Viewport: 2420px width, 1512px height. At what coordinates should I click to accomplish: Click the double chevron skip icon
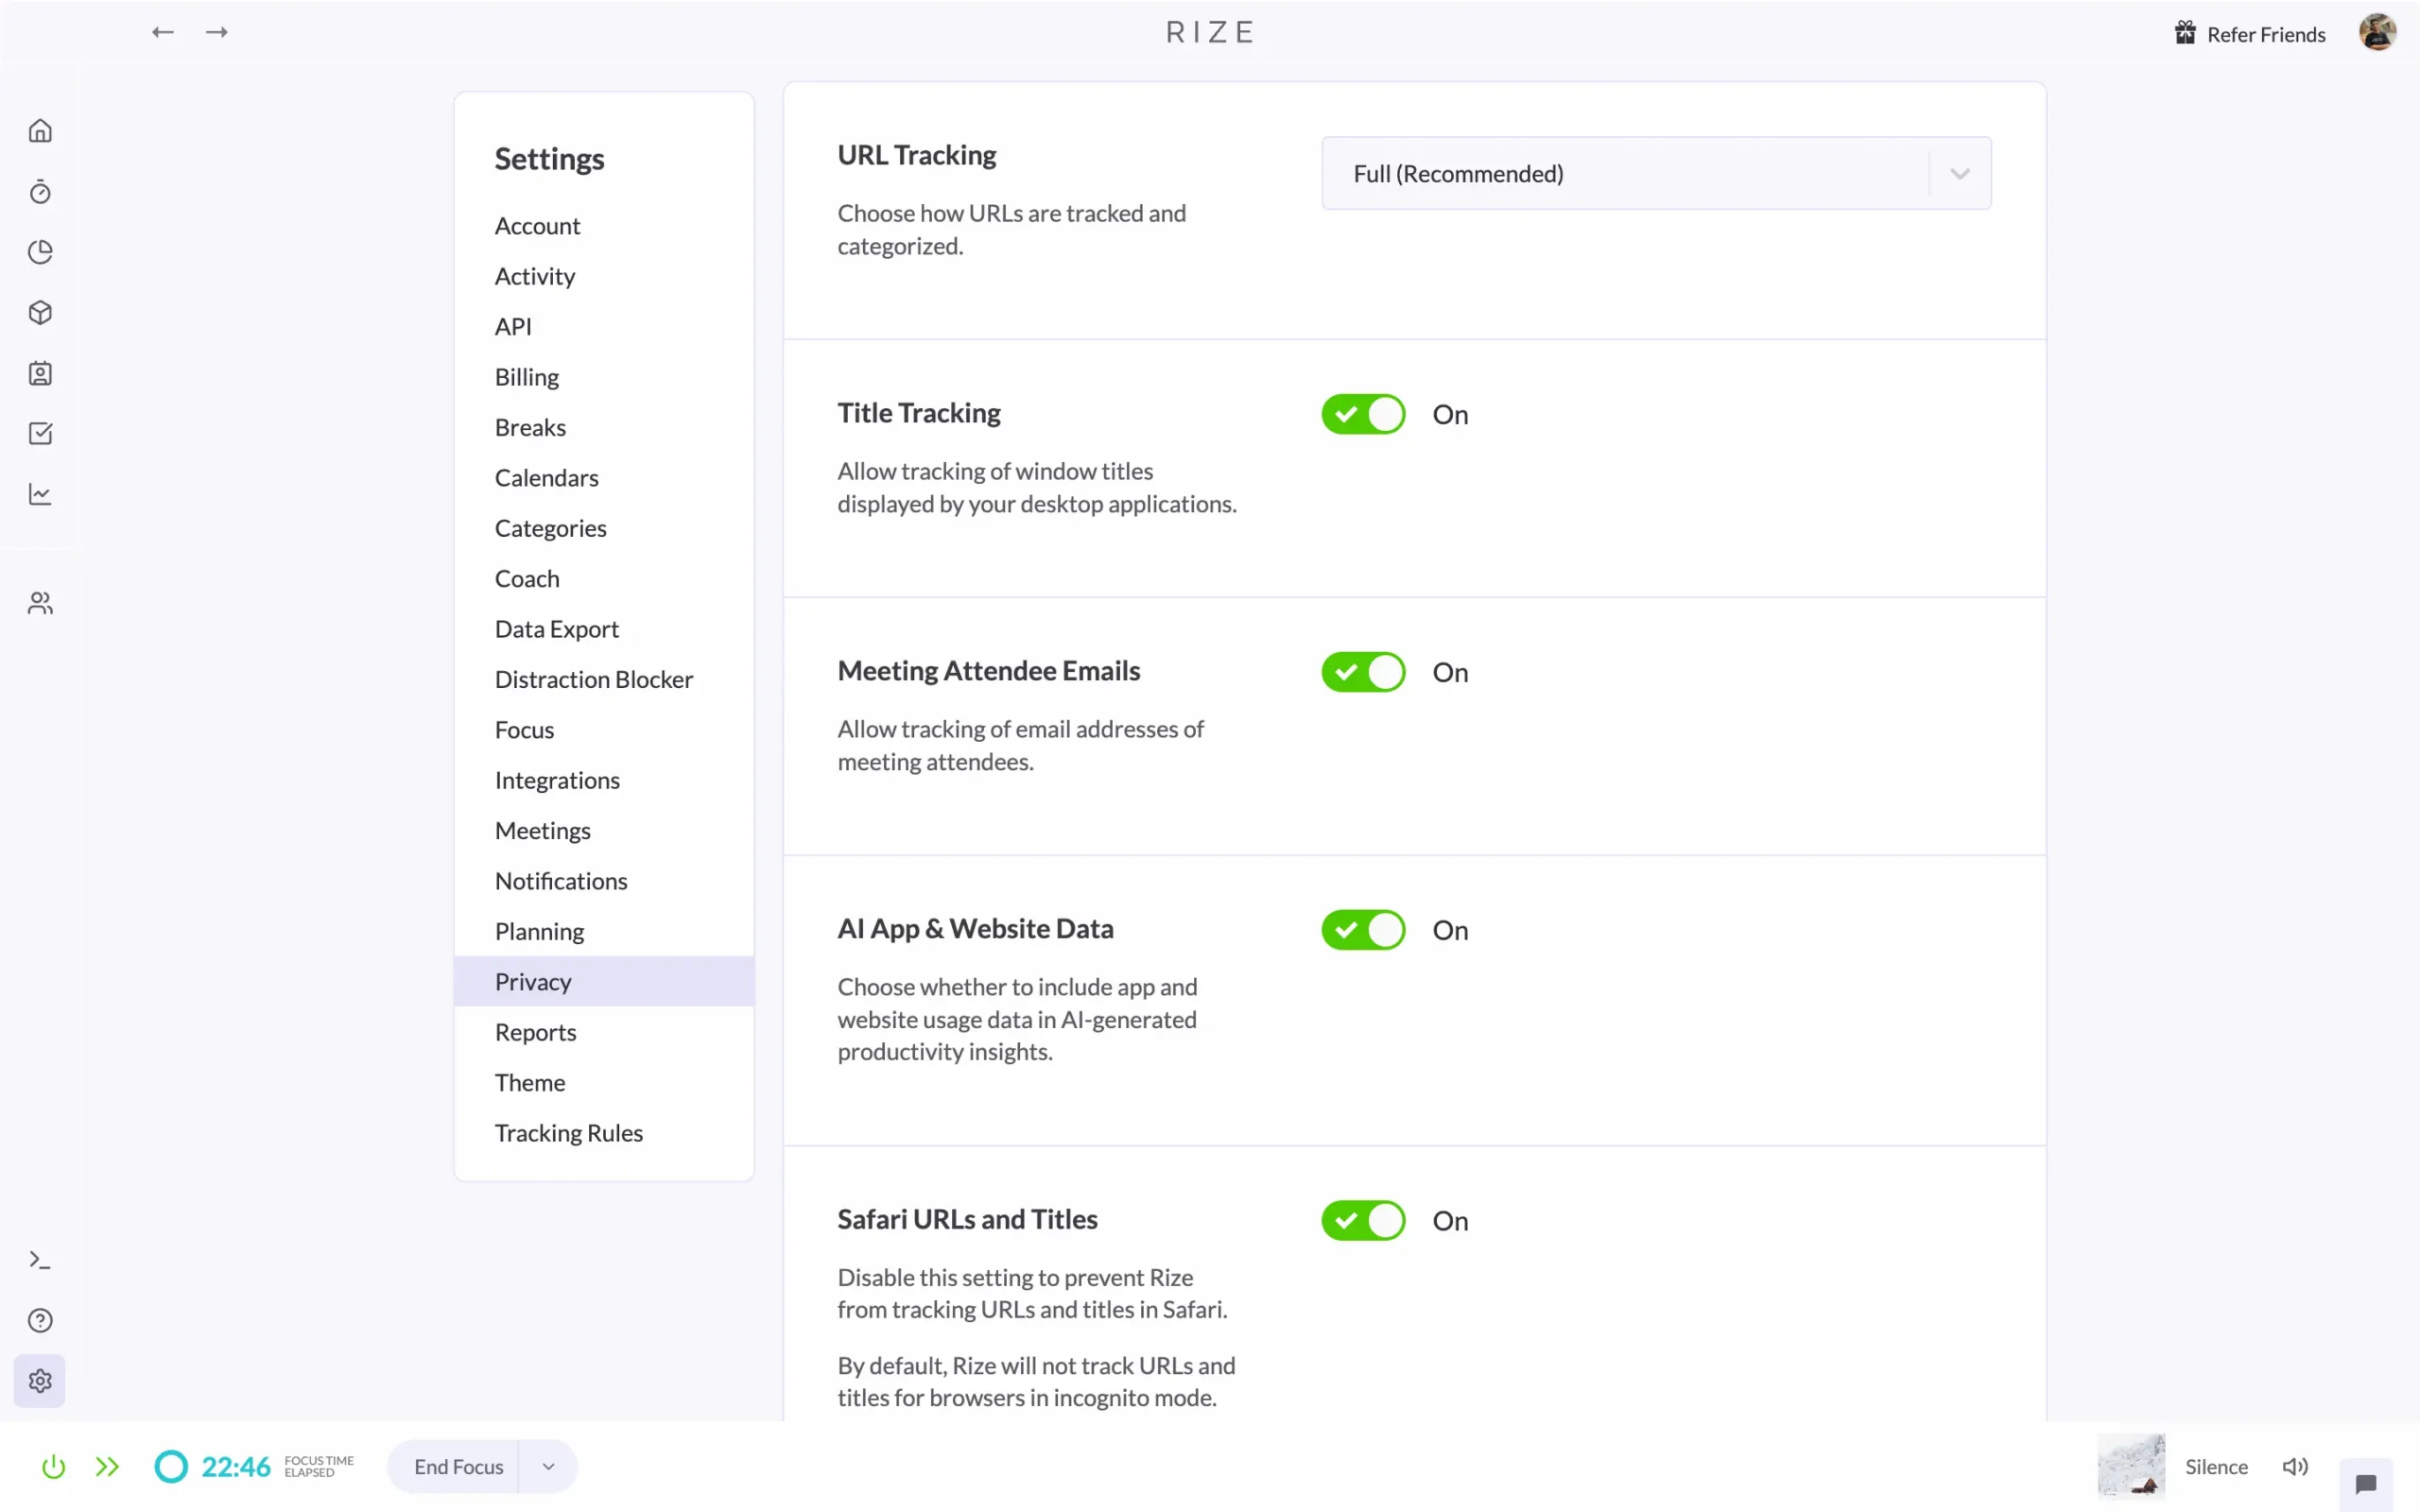click(107, 1466)
